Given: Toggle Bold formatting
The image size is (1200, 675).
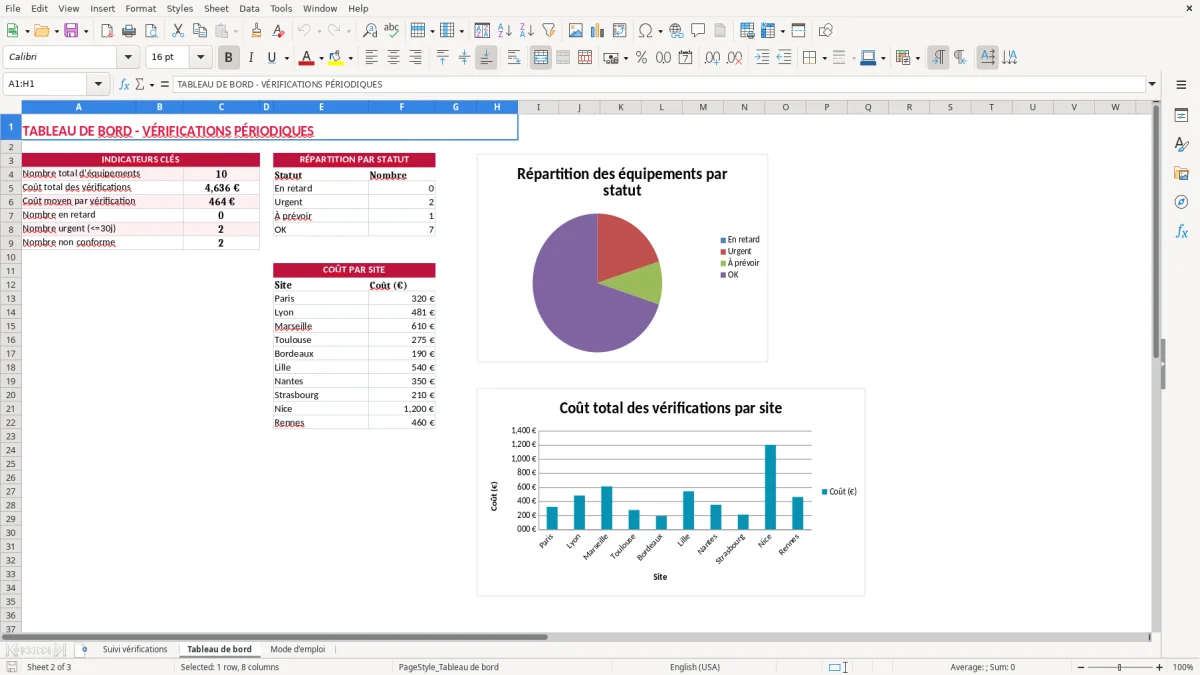Looking at the screenshot, I should (x=229, y=58).
